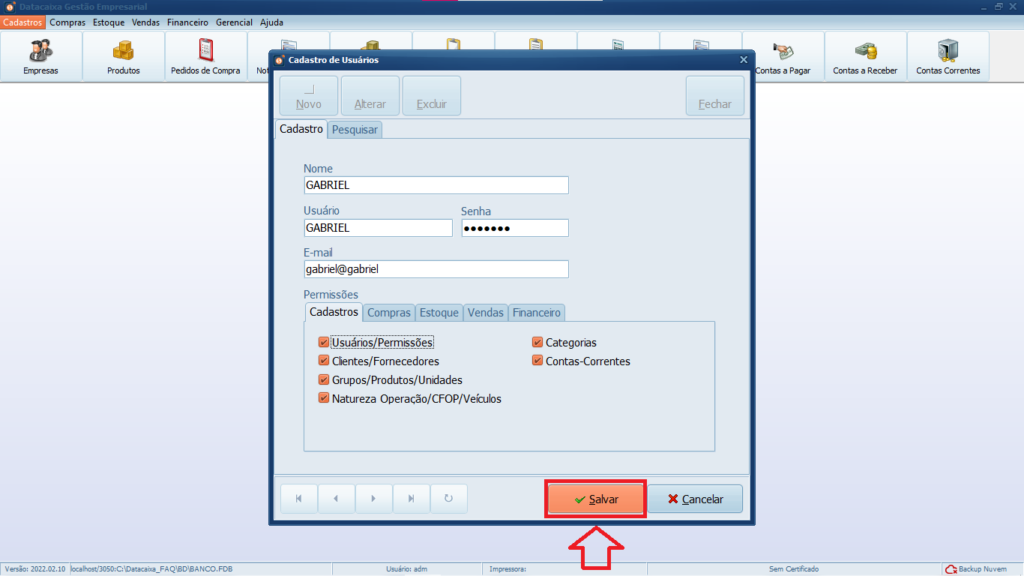Click the refresh record navigation icon

448,498
